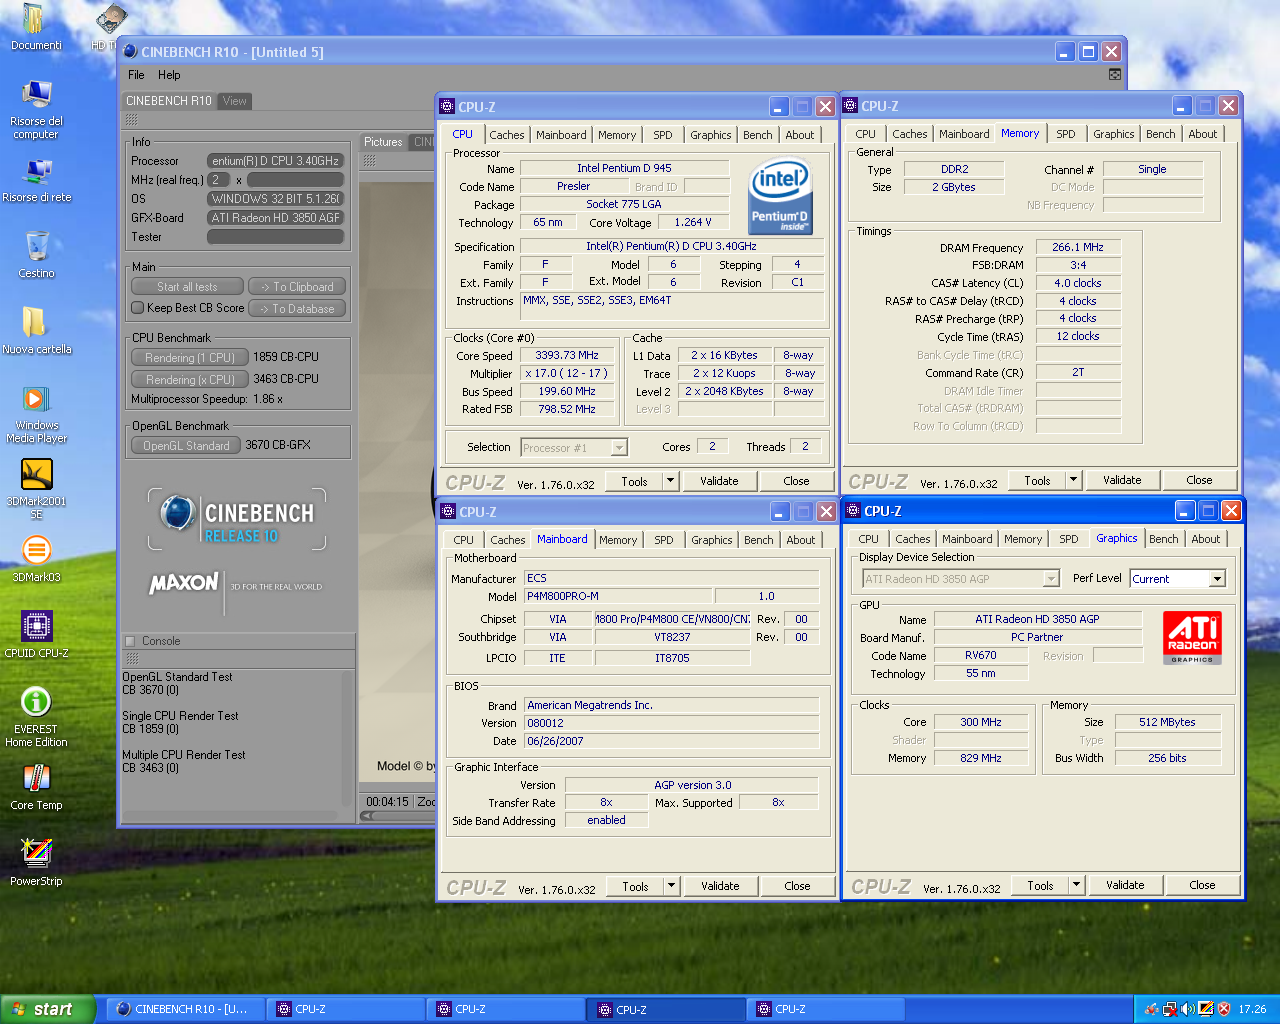
Task: Toggle Keep Best CB Score checkbox
Action: (138, 308)
